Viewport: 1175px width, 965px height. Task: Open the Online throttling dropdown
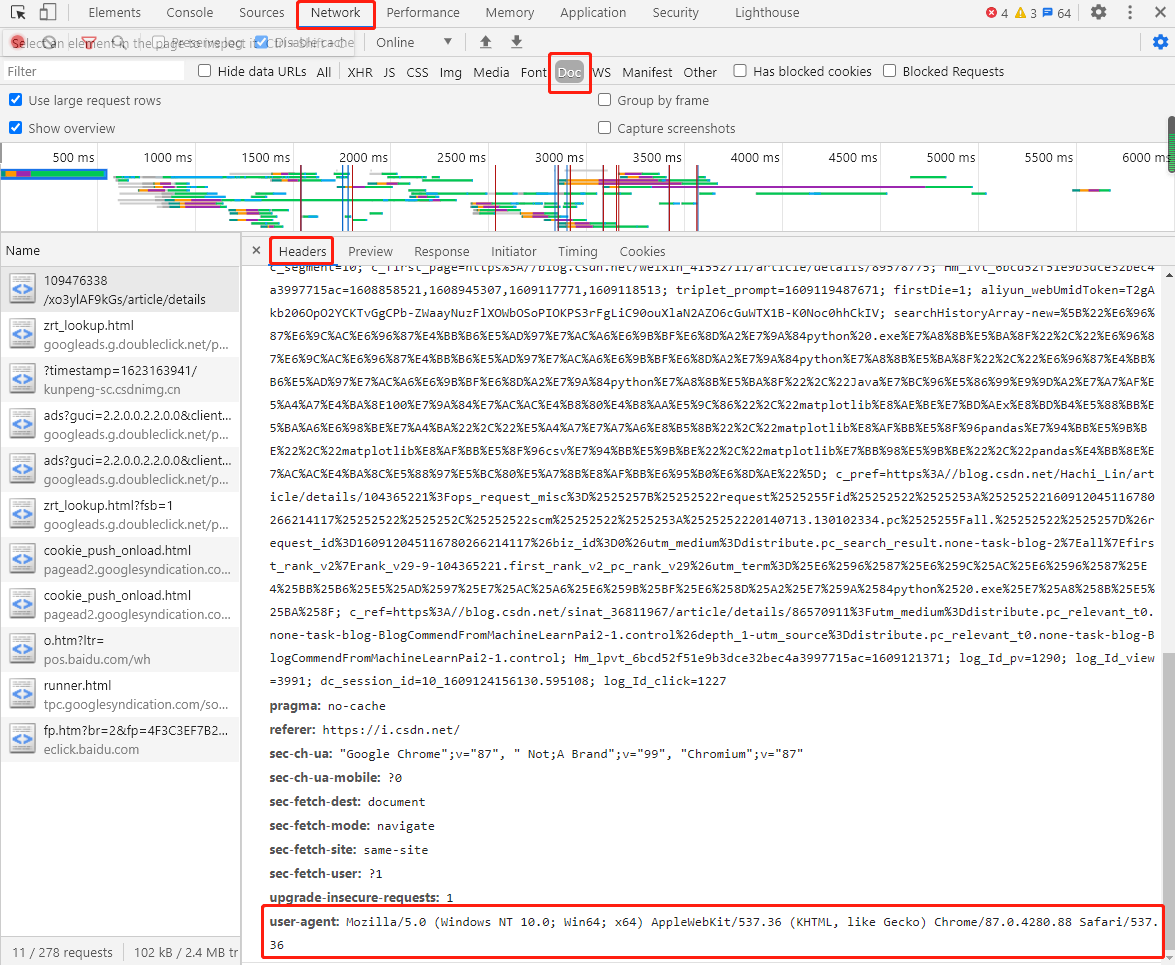pos(414,42)
